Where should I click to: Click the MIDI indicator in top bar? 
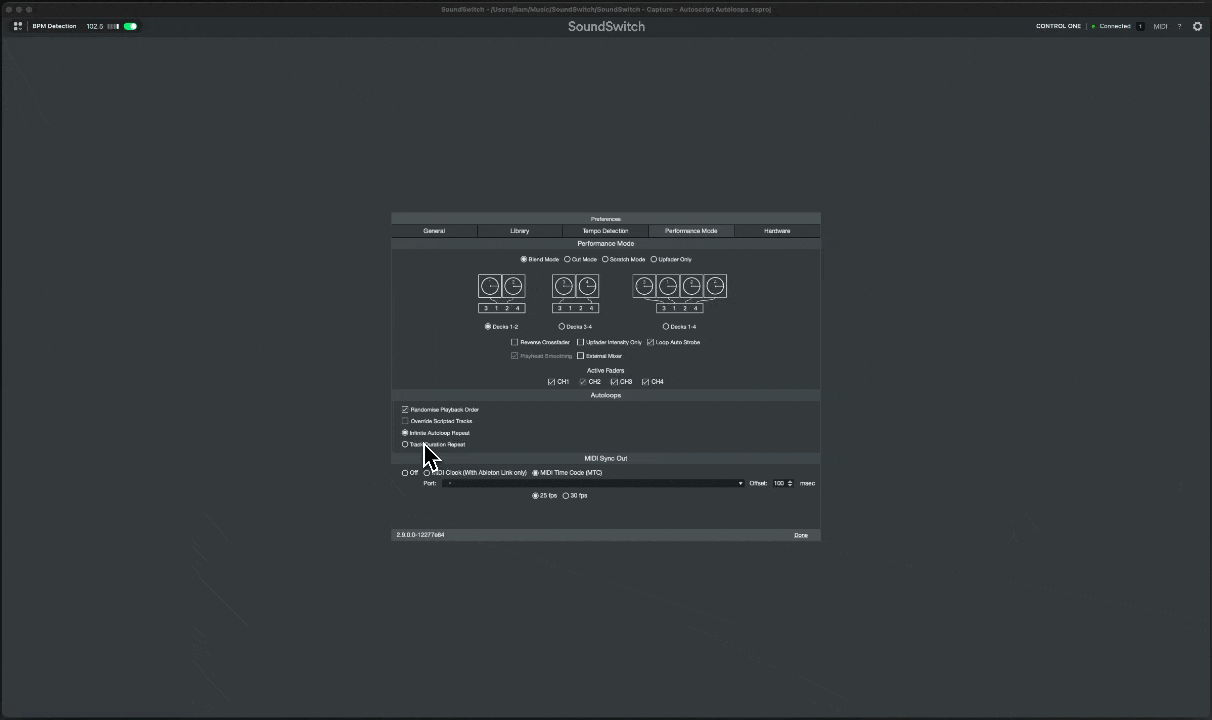coord(1160,26)
